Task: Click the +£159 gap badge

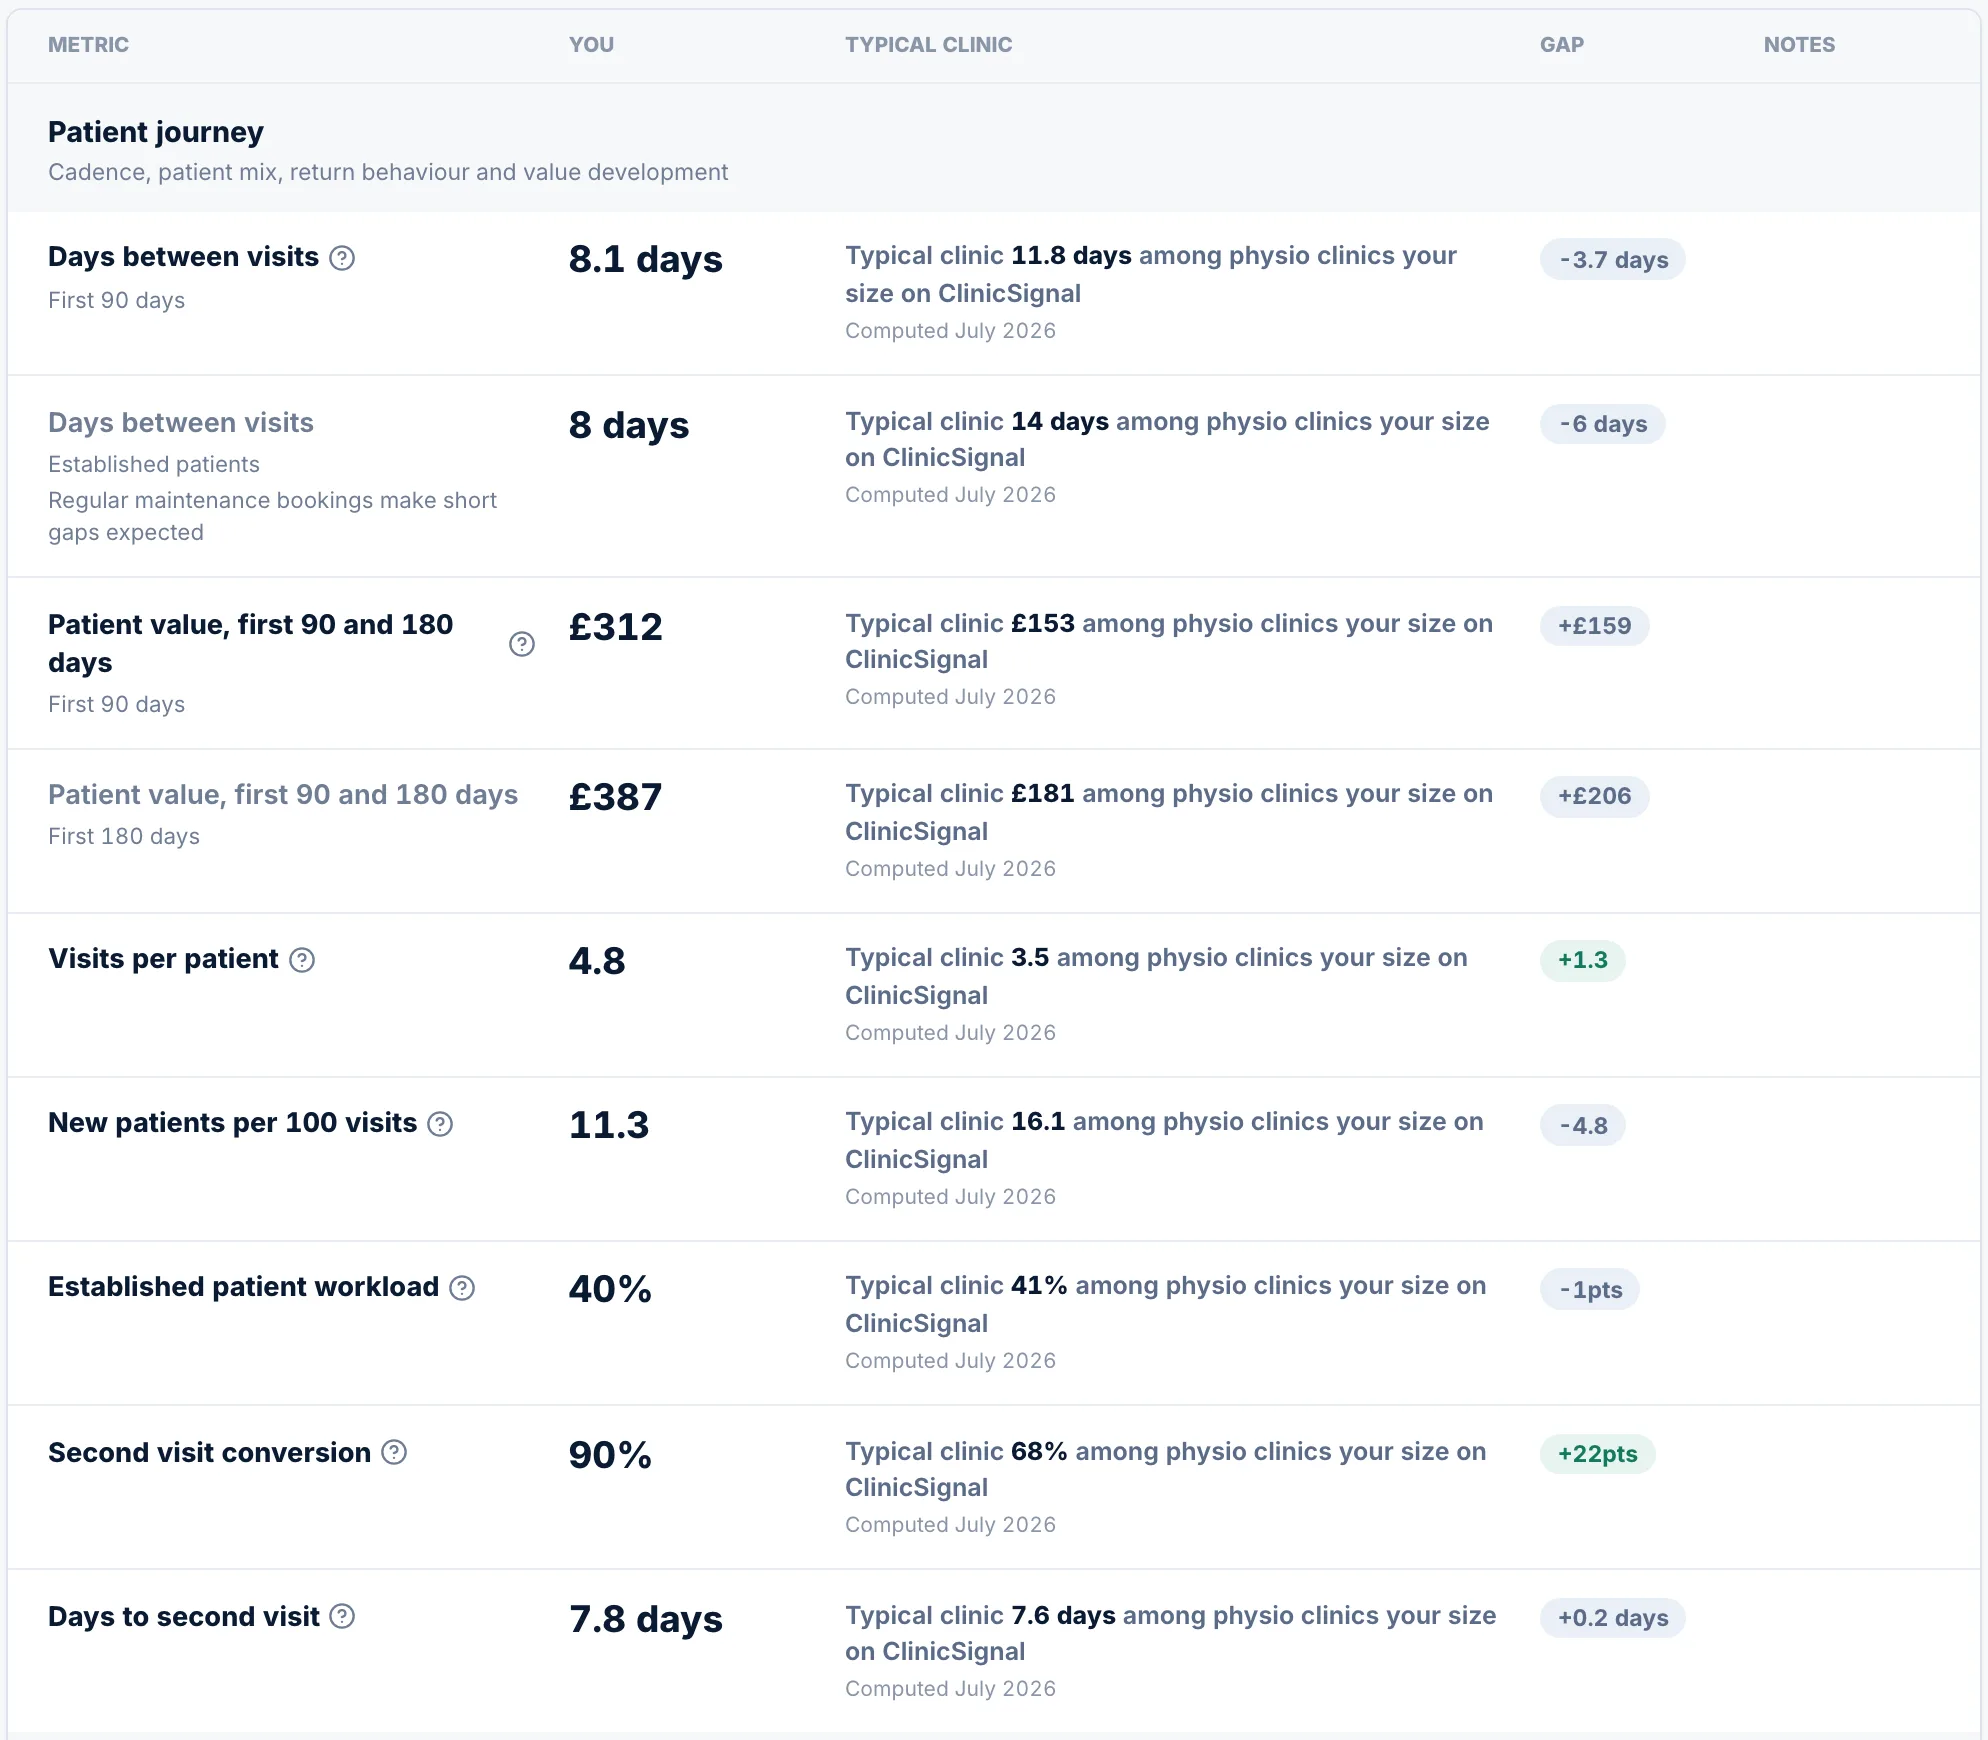Action: 1594,626
